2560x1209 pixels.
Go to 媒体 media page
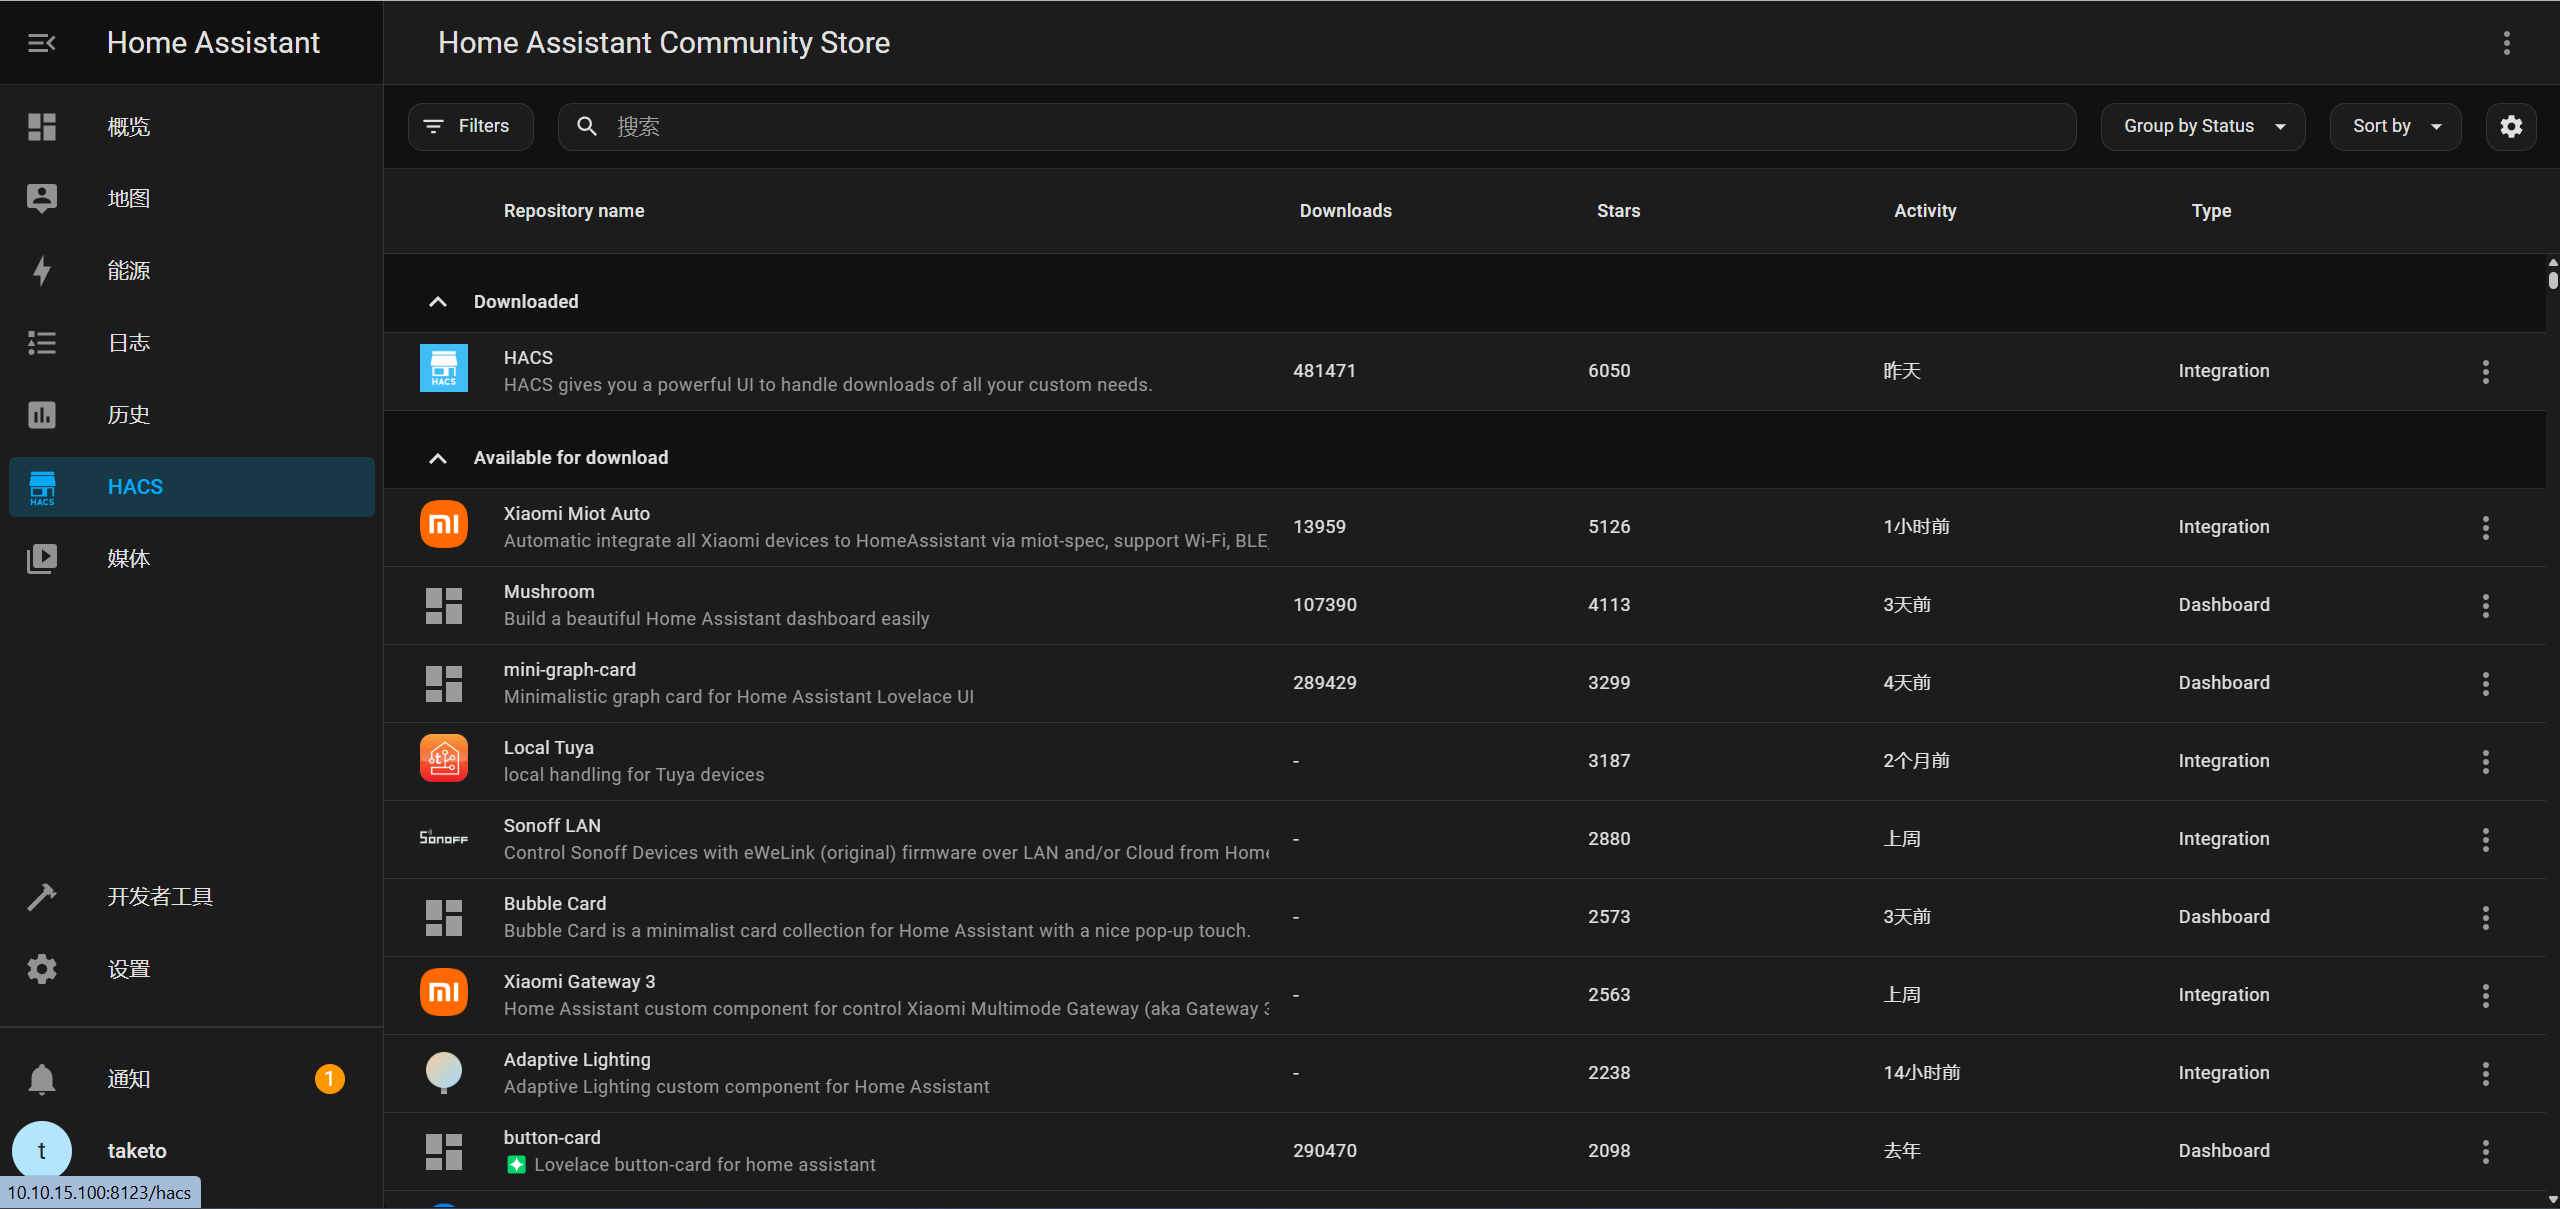pyautogui.click(x=129, y=559)
